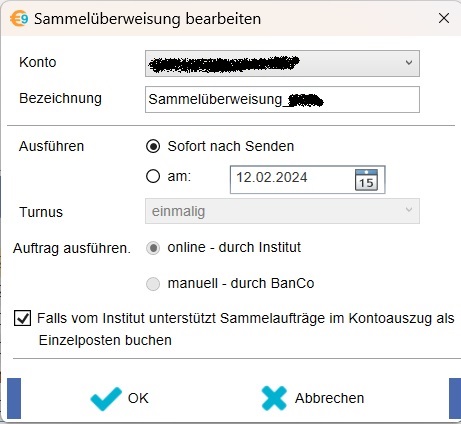
Task: Open the Konto account dropdown
Action: coord(282,63)
